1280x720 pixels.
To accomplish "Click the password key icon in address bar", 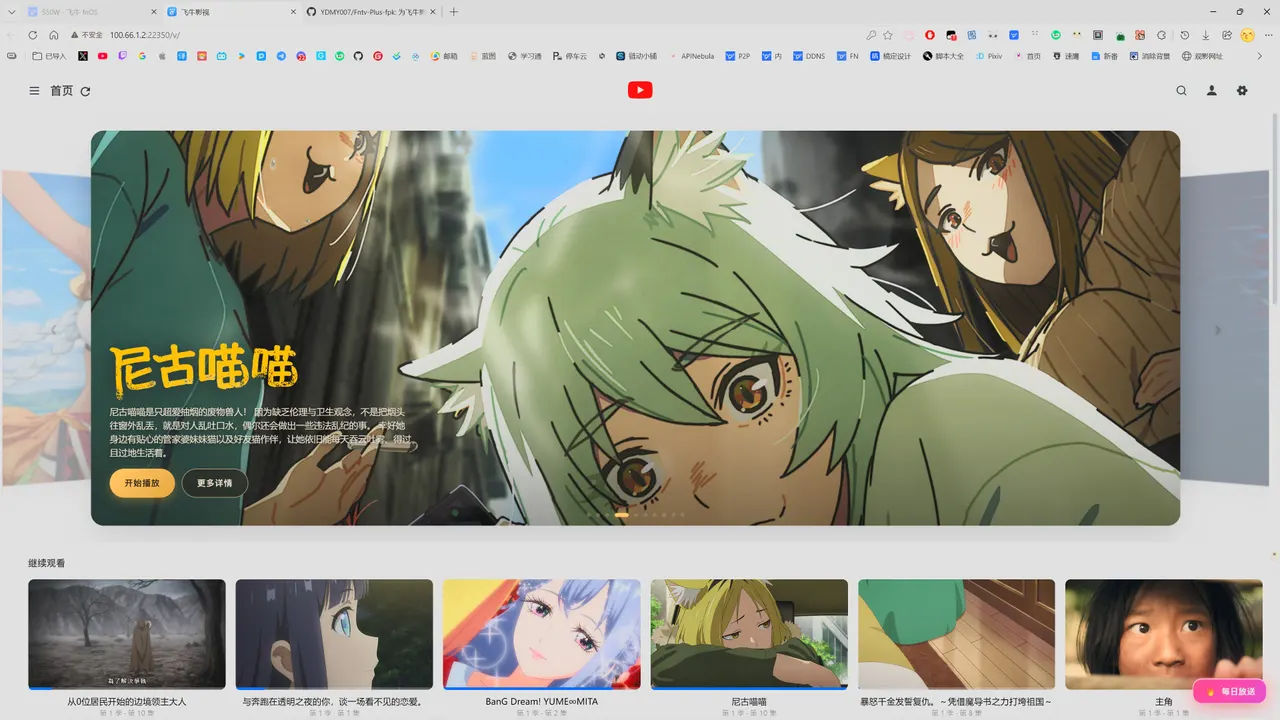I will point(871,35).
